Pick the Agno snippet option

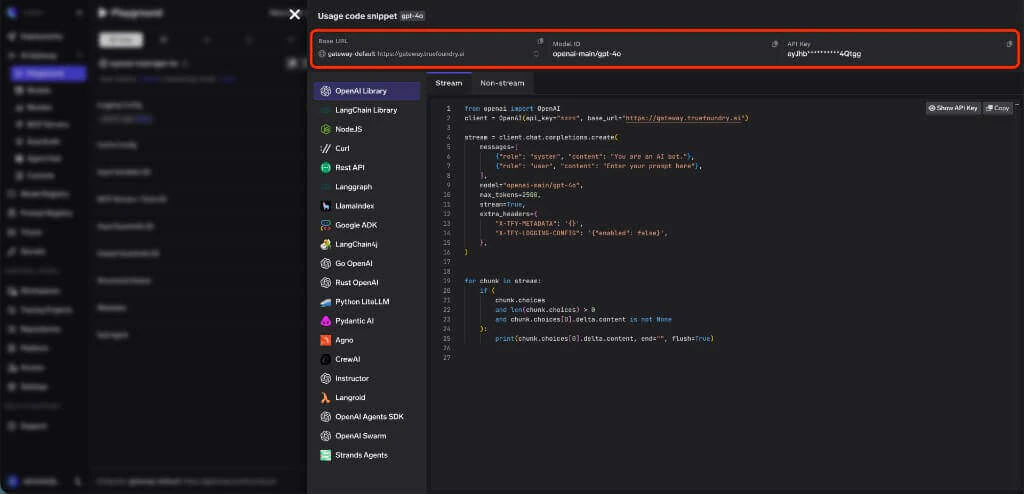pos(367,340)
